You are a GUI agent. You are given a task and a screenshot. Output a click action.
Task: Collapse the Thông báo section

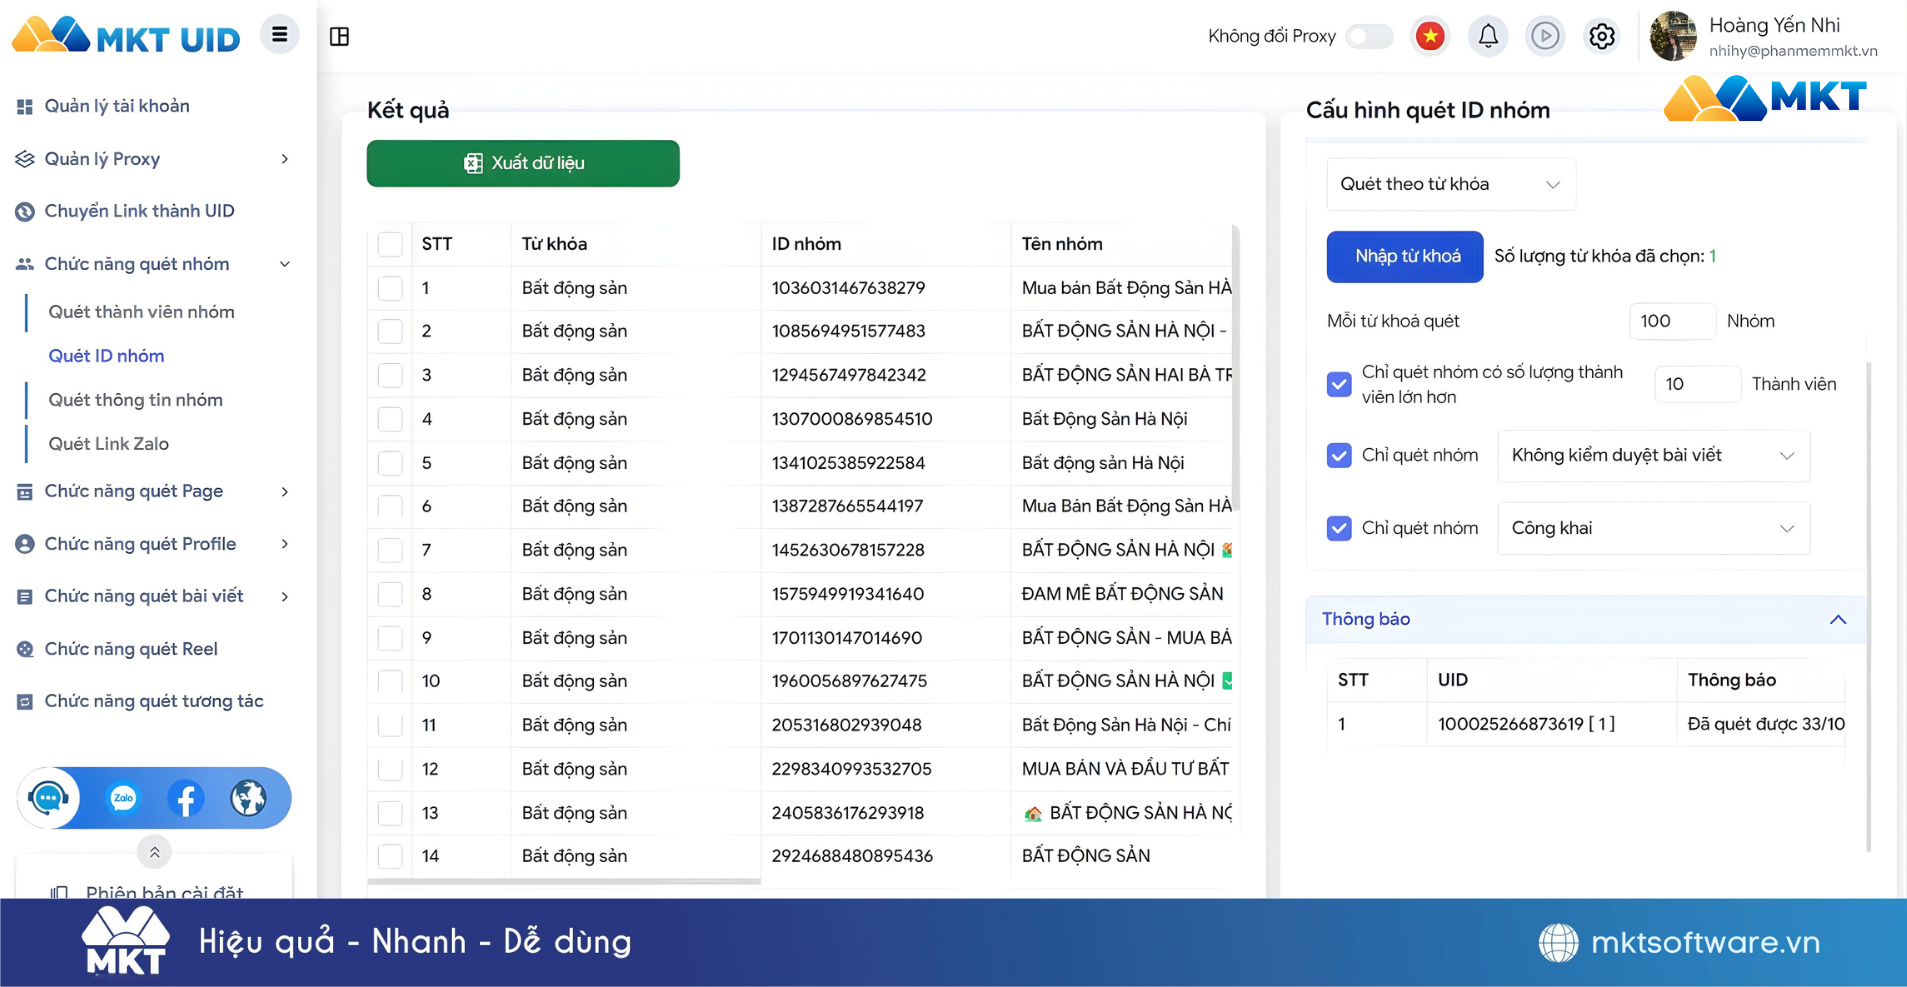[1837, 620]
